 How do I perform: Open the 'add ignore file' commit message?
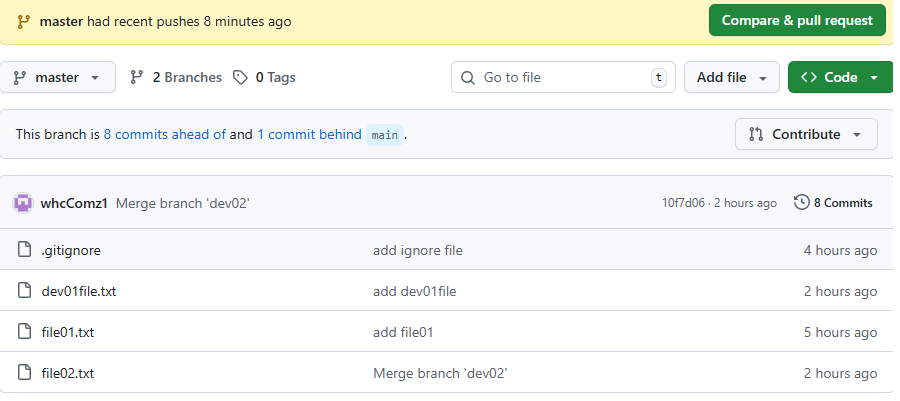418,251
